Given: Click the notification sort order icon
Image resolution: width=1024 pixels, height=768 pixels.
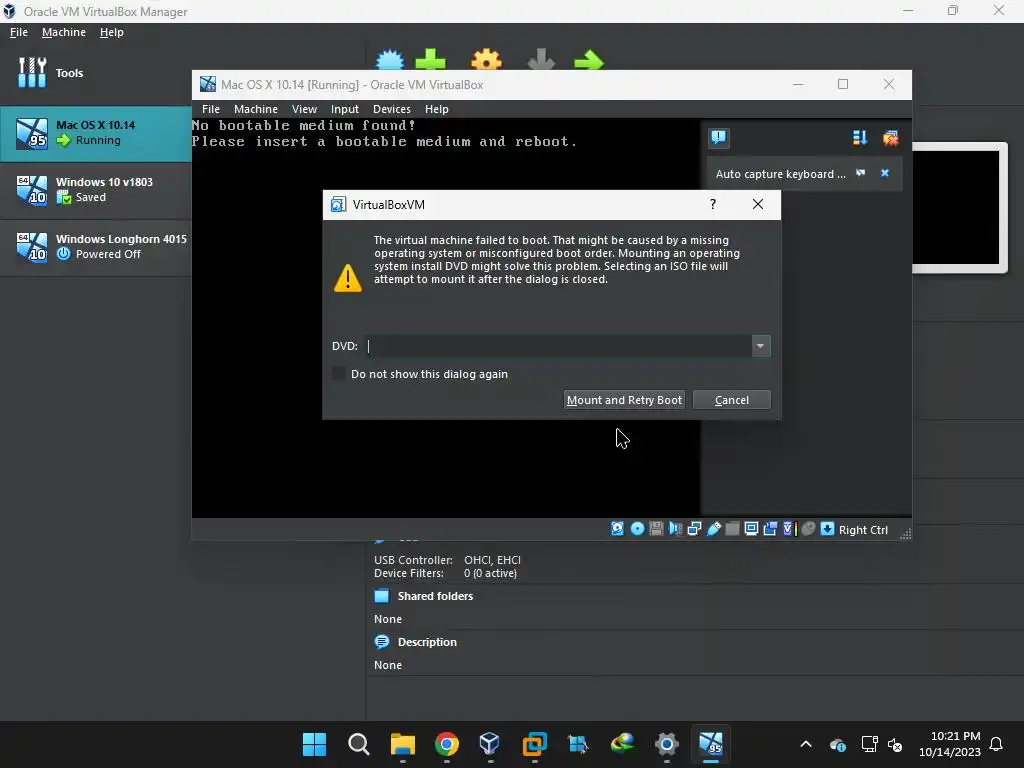Looking at the screenshot, I should point(859,138).
